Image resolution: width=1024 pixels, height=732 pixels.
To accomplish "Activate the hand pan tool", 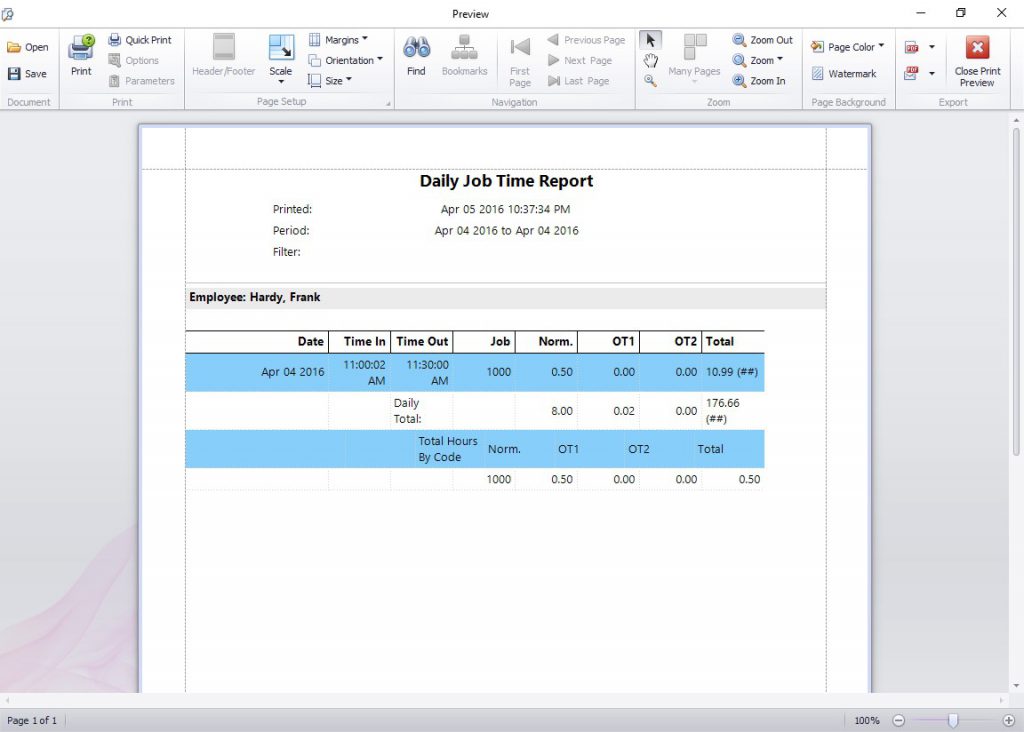I will click(651, 60).
